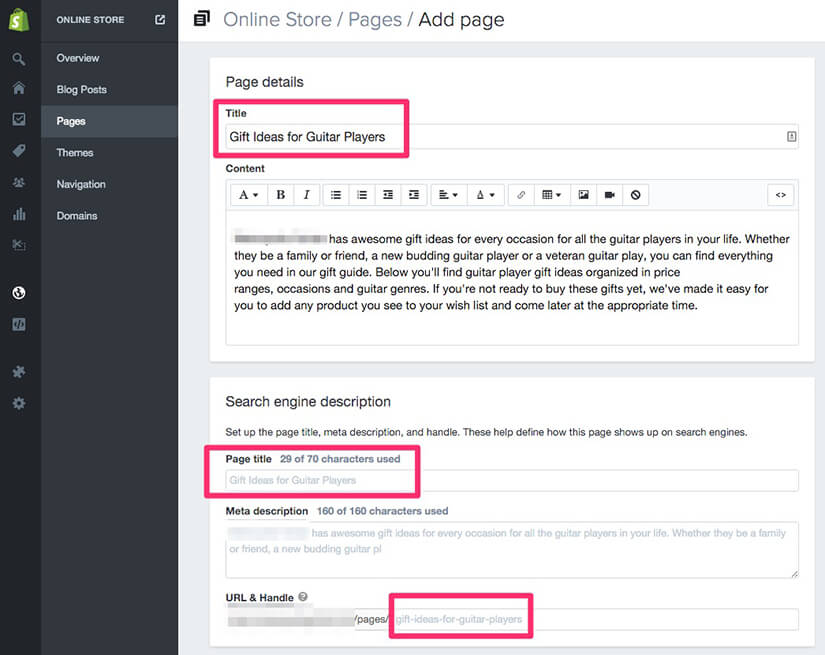Open the text alignment dropdown
Screen dimensions: 825x655
click(448, 195)
